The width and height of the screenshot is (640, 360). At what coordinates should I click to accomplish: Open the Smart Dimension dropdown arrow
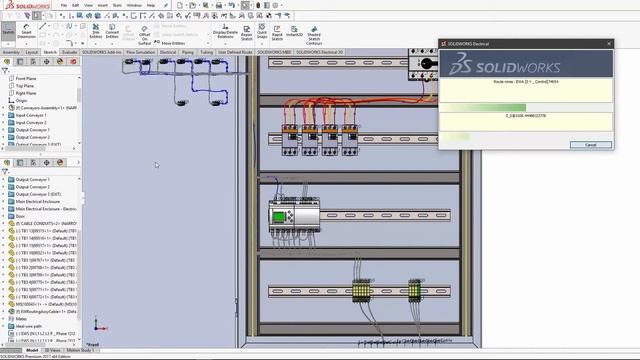click(26, 44)
